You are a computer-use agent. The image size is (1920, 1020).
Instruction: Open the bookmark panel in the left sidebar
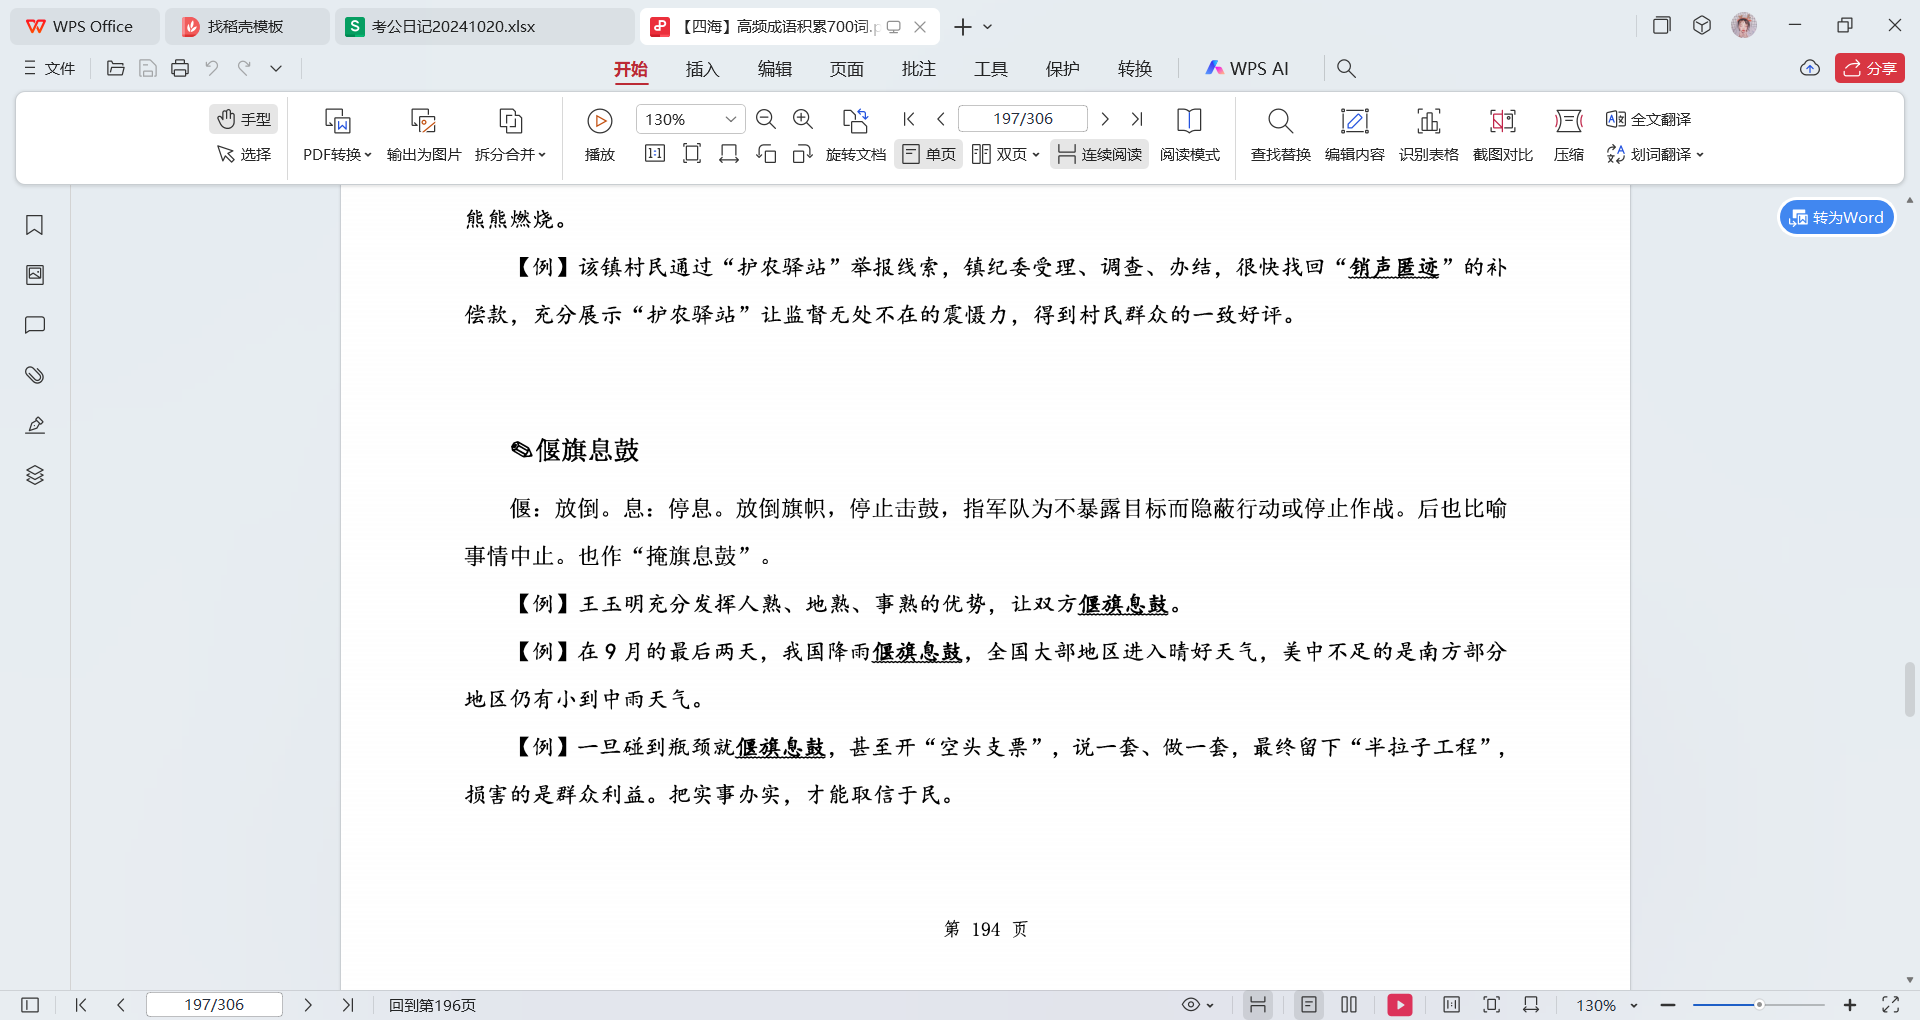(x=34, y=225)
